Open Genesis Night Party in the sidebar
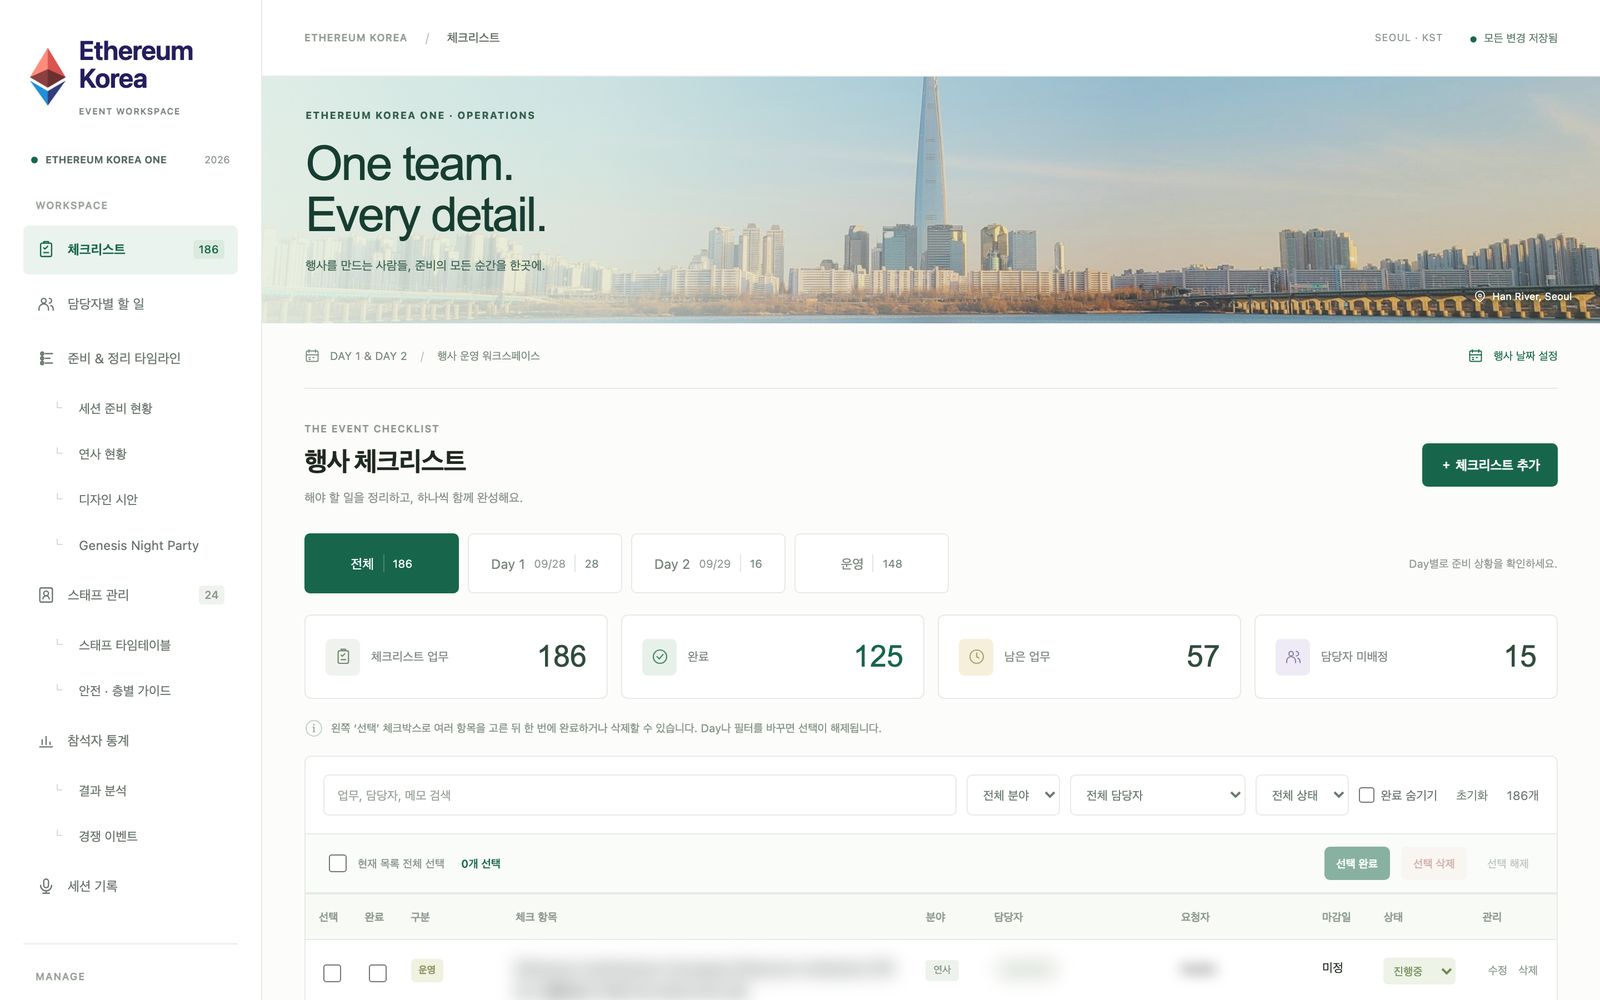1600x1000 pixels. click(139, 545)
